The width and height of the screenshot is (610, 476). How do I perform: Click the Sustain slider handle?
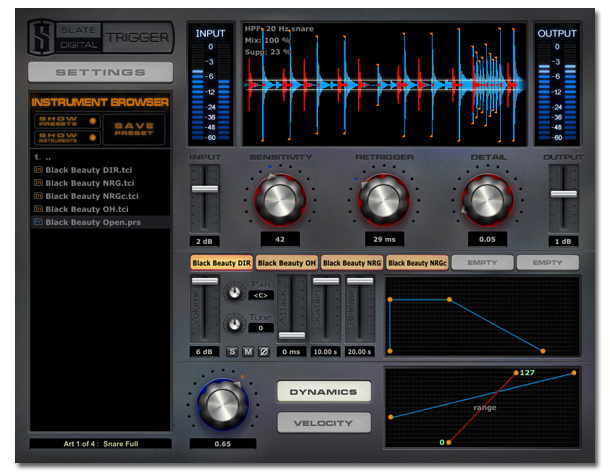coord(326,281)
